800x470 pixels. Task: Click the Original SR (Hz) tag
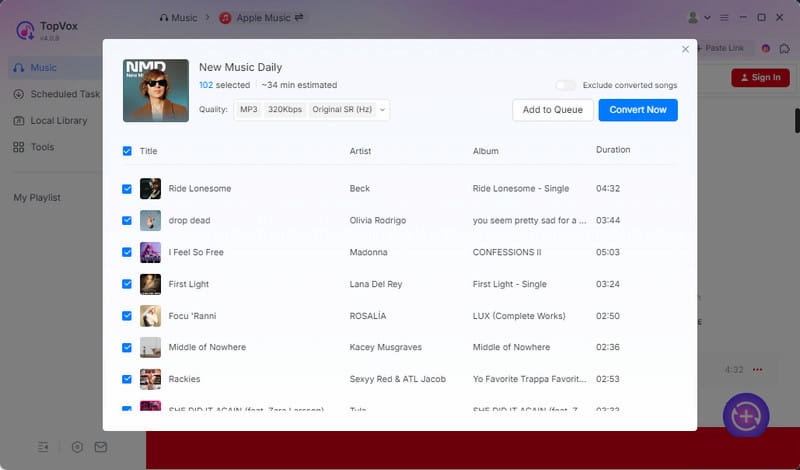click(x=342, y=110)
